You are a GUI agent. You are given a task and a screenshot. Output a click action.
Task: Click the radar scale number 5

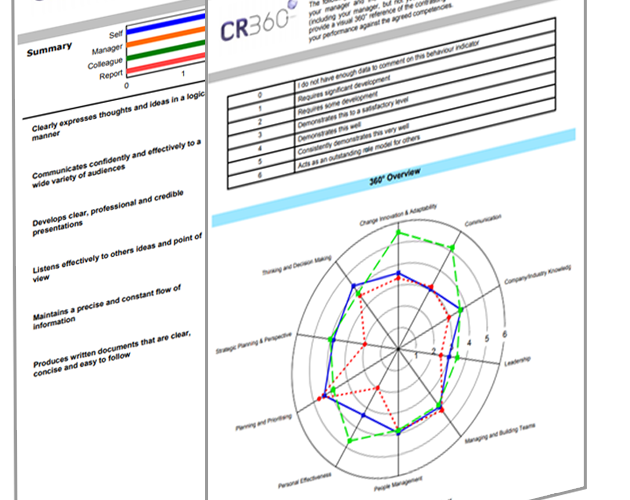[x=487, y=339]
